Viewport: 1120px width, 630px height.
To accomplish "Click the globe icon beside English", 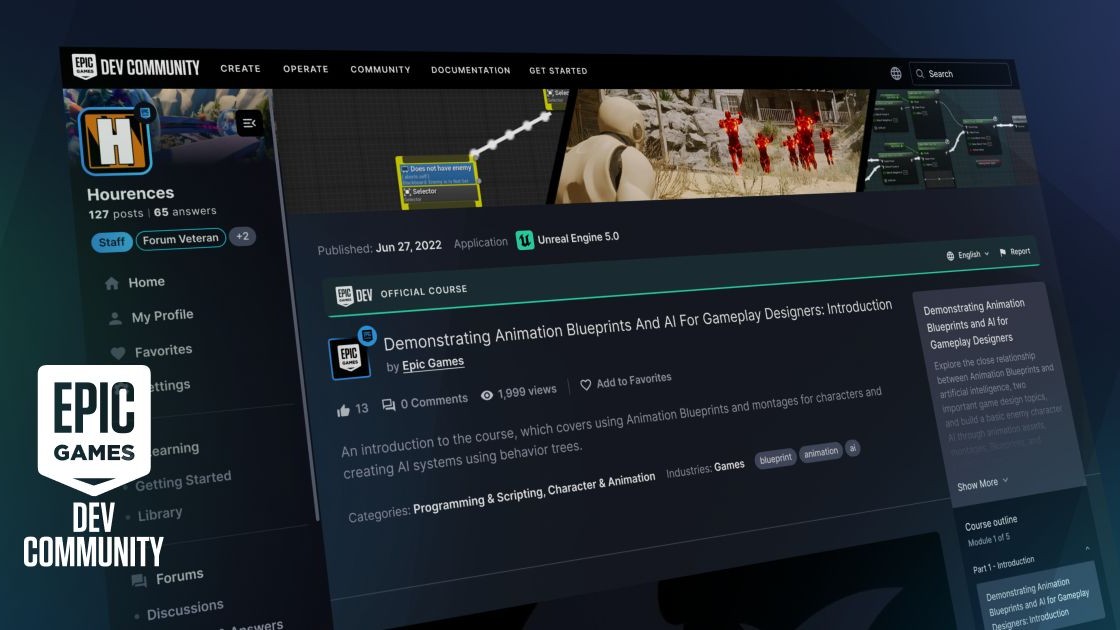I will point(950,256).
